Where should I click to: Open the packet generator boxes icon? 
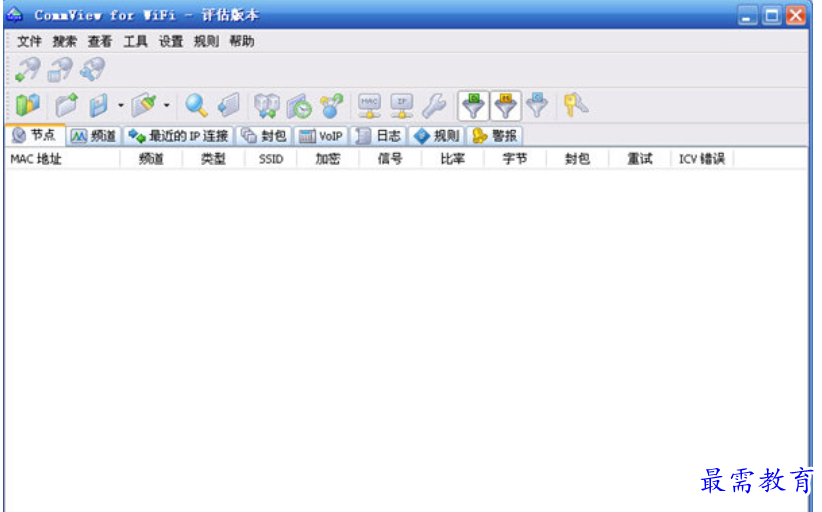(x=267, y=105)
